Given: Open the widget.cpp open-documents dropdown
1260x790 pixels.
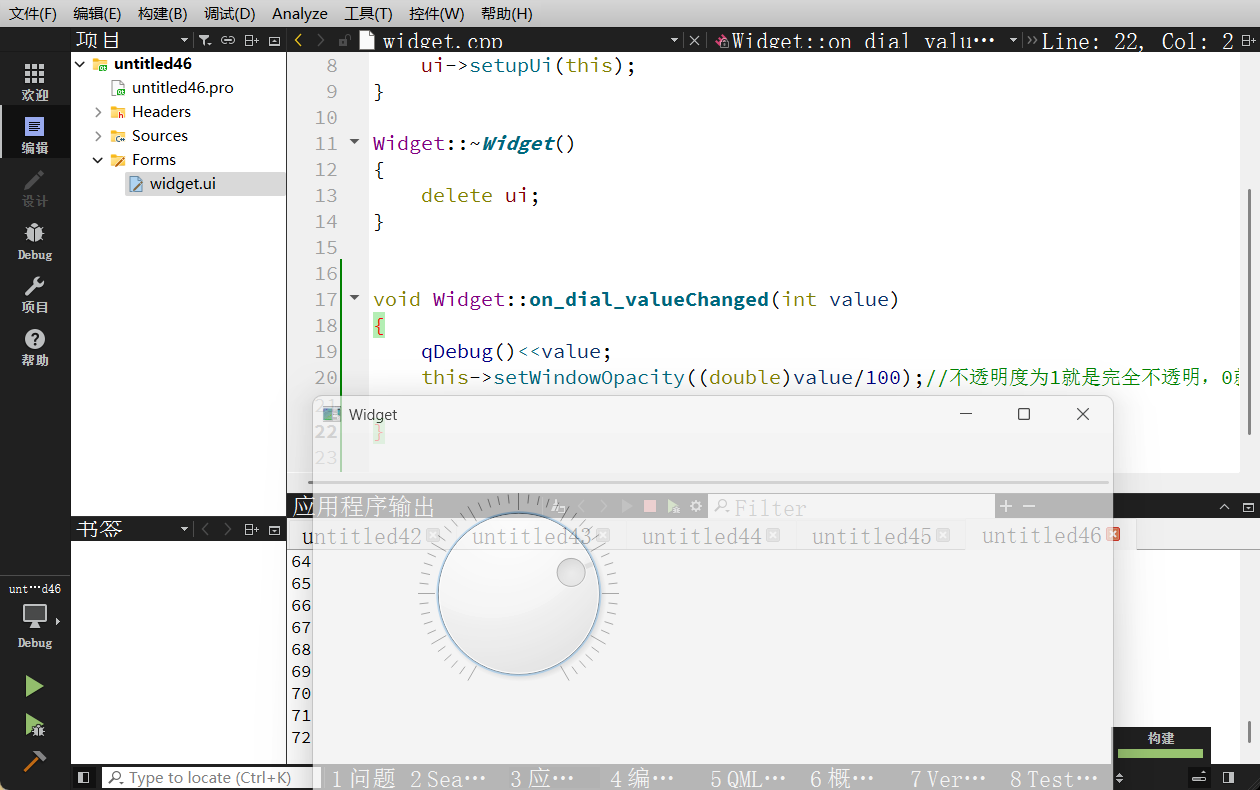Looking at the screenshot, I should click(x=674, y=40).
